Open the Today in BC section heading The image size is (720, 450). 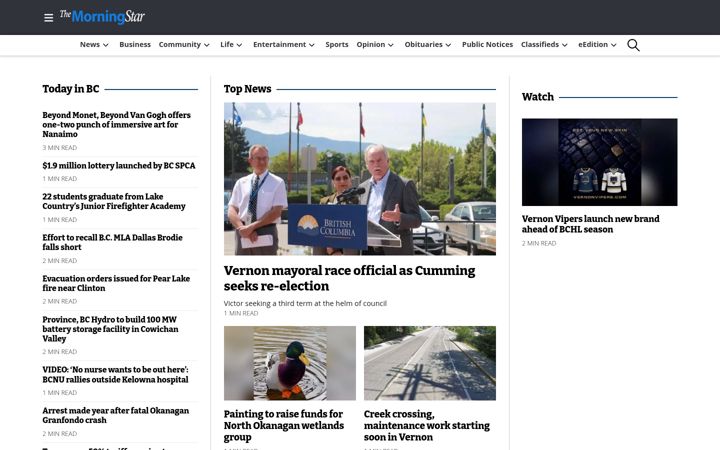(x=71, y=89)
